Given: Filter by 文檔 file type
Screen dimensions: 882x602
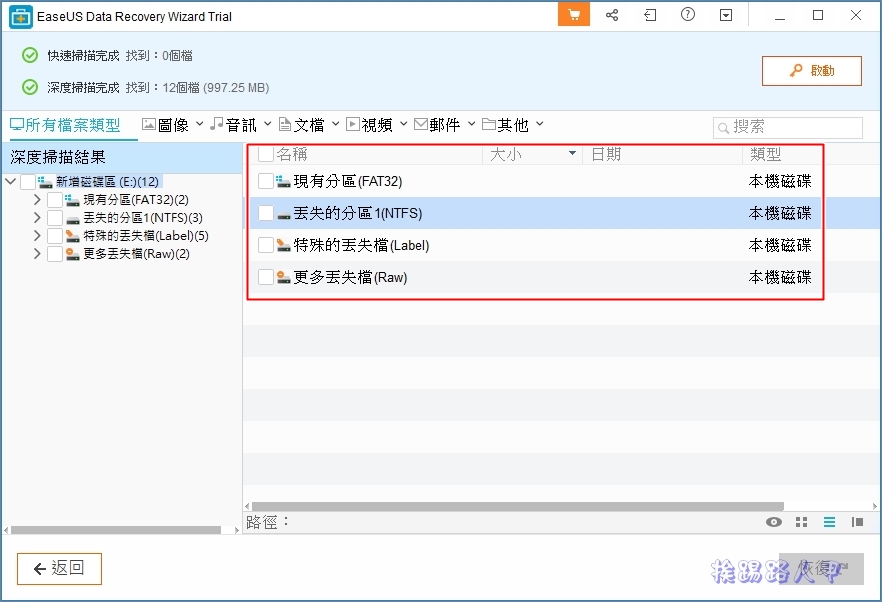Looking at the screenshot, I should coord(302,125).
